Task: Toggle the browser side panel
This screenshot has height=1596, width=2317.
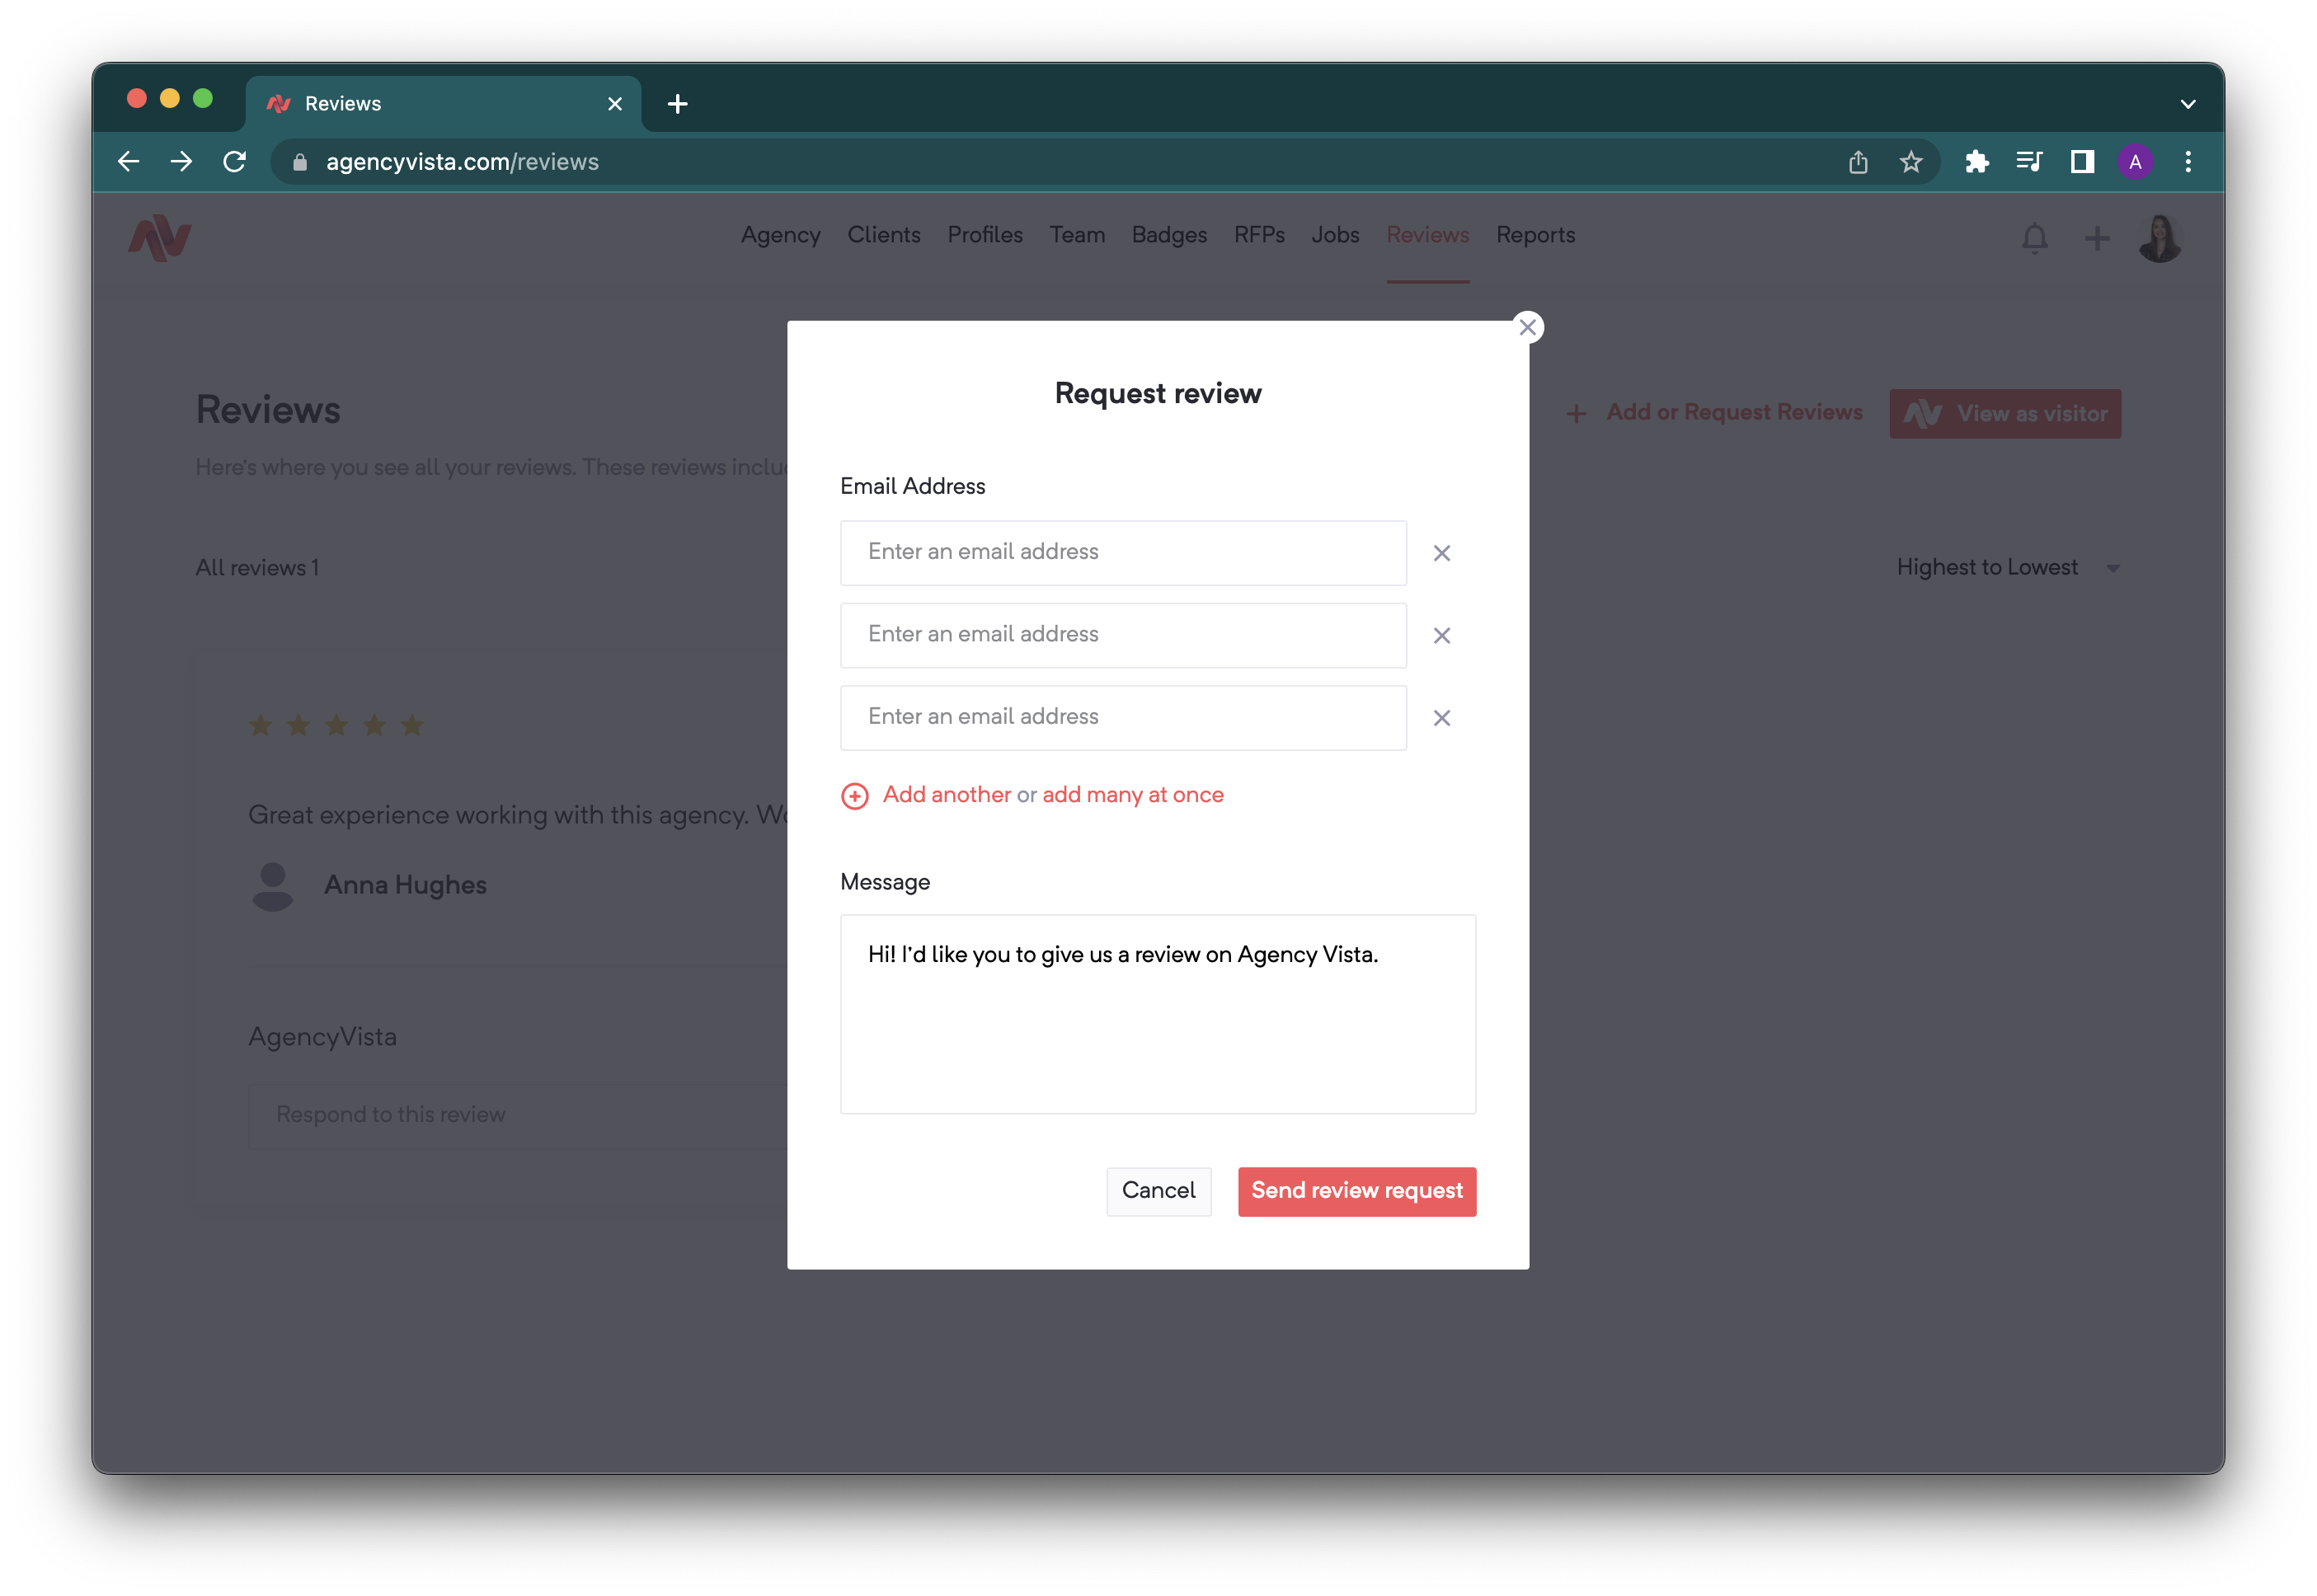Action: (x=2081, y=162)
